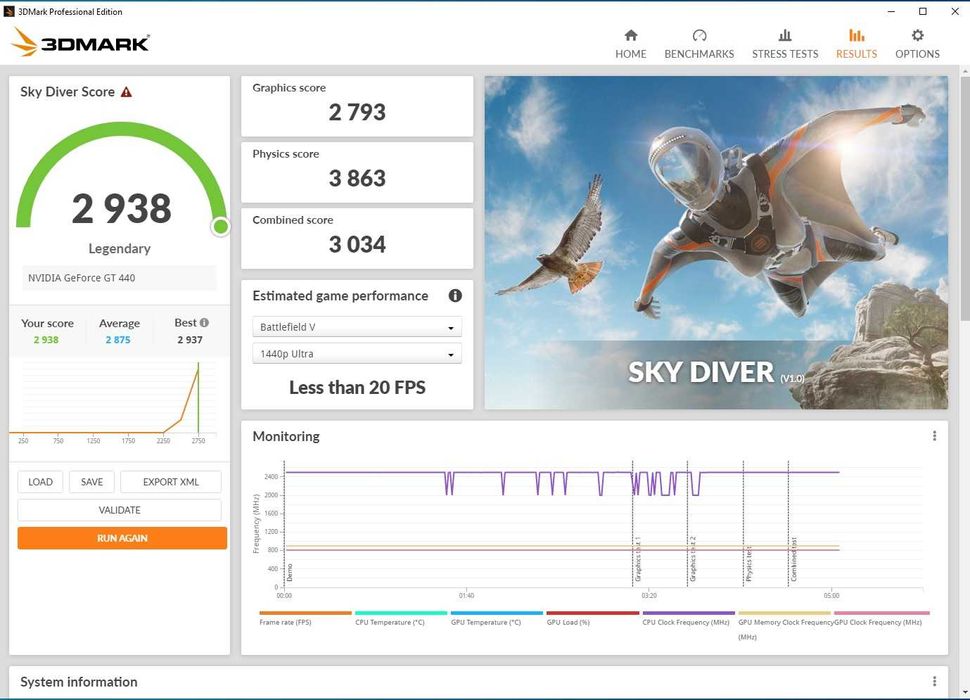Open the Home section icon

pos(630,35)
